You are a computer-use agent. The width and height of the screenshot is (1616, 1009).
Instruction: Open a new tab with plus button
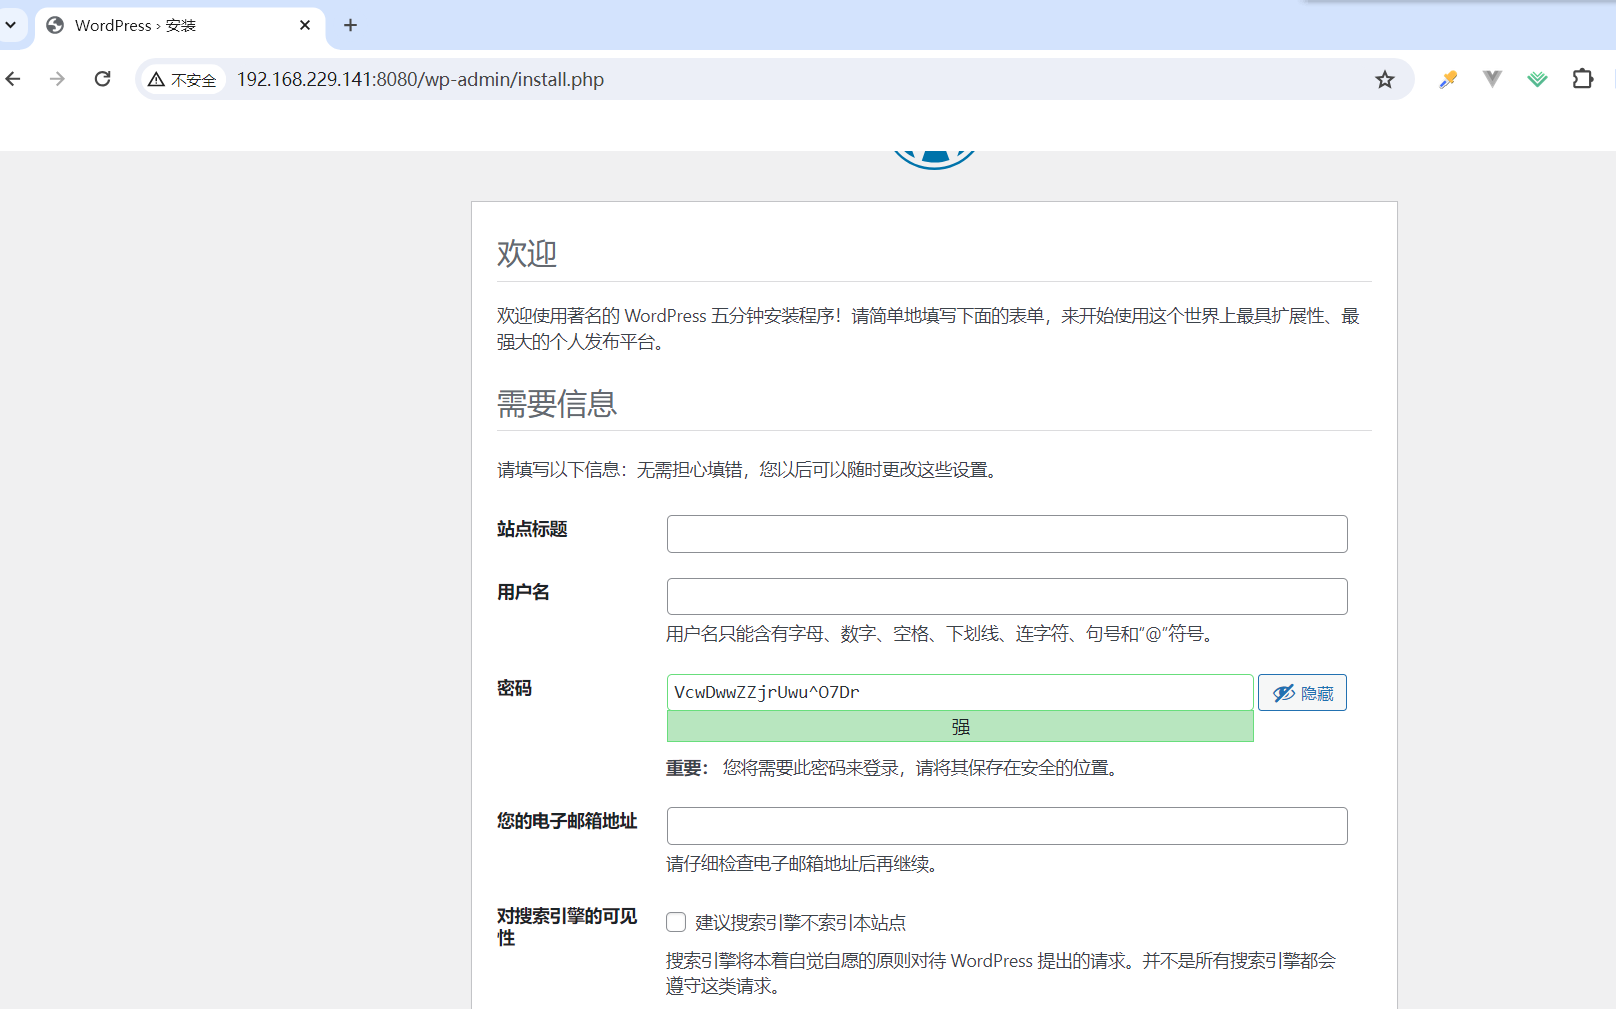click(350, 25)
